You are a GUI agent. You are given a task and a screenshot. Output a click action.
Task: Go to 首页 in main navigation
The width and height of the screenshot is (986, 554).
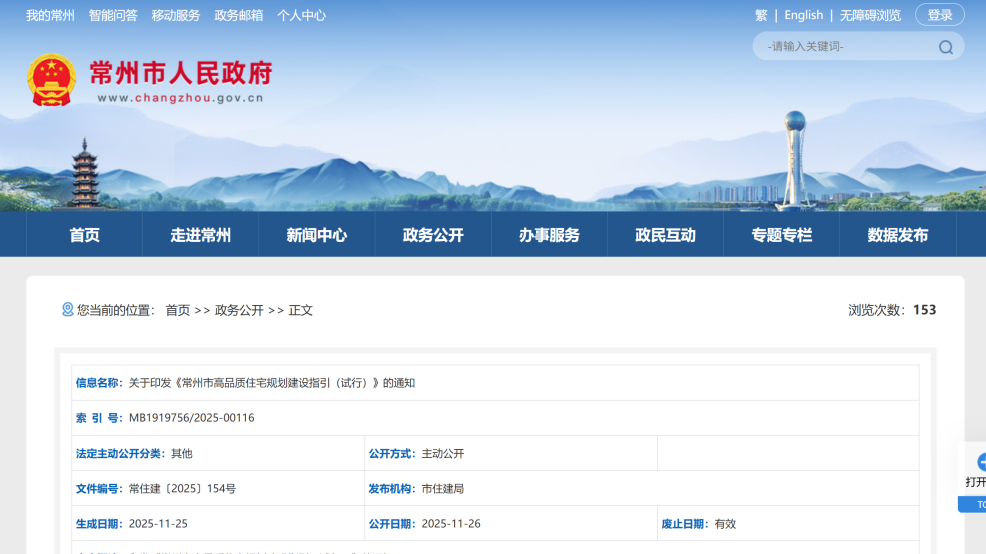(85, 235)
